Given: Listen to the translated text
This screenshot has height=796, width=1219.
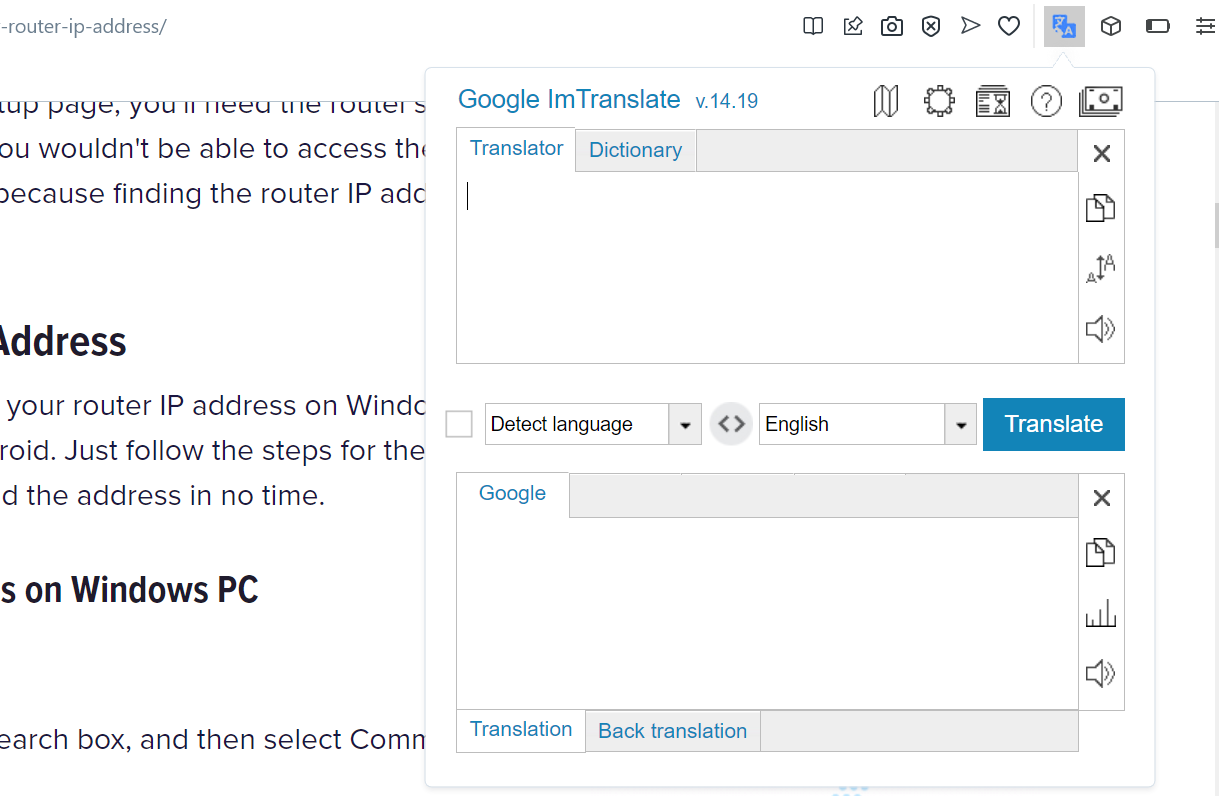Looking at the screenshot, I should [1101, 674].
